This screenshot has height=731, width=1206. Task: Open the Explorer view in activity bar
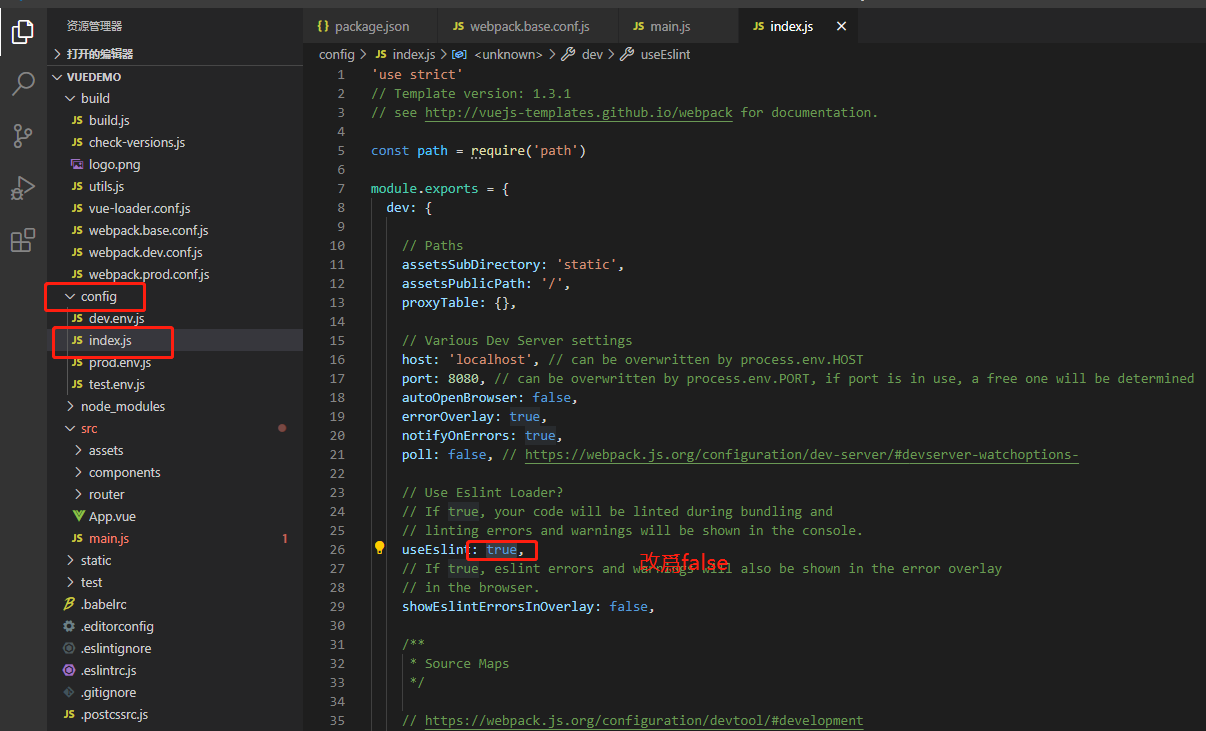pyautogui.click(x=22, y=32)
